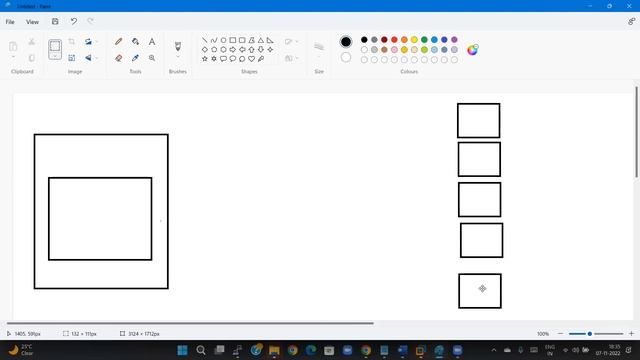Open the Size line thickness selector
The image size is (640, 360).
[x=319, y=47]
